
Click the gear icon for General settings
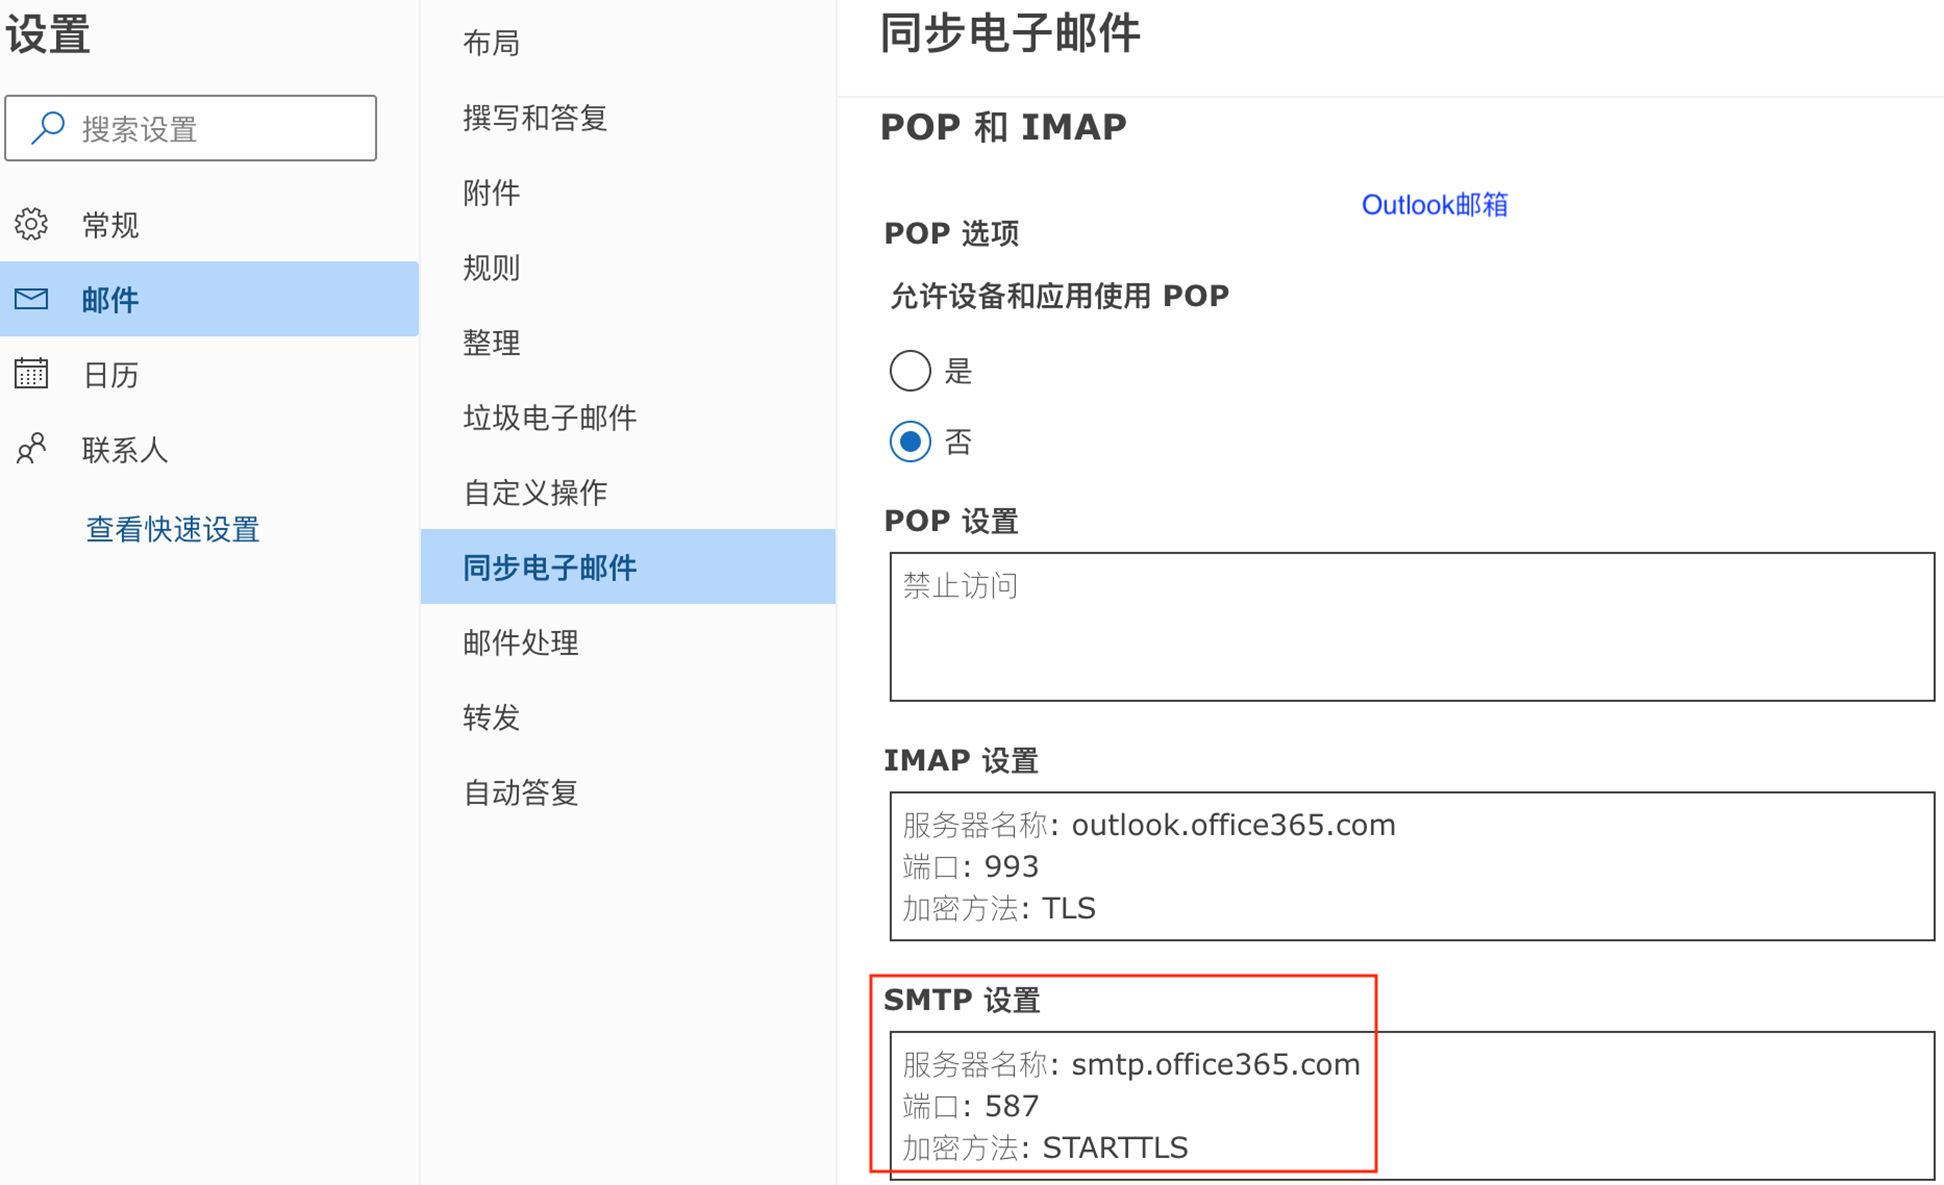pos(31,224)
